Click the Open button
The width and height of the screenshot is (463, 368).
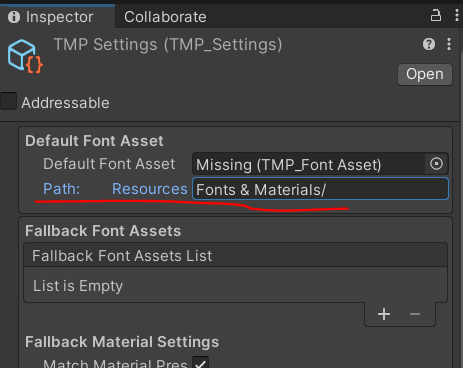tap(425, 74)
